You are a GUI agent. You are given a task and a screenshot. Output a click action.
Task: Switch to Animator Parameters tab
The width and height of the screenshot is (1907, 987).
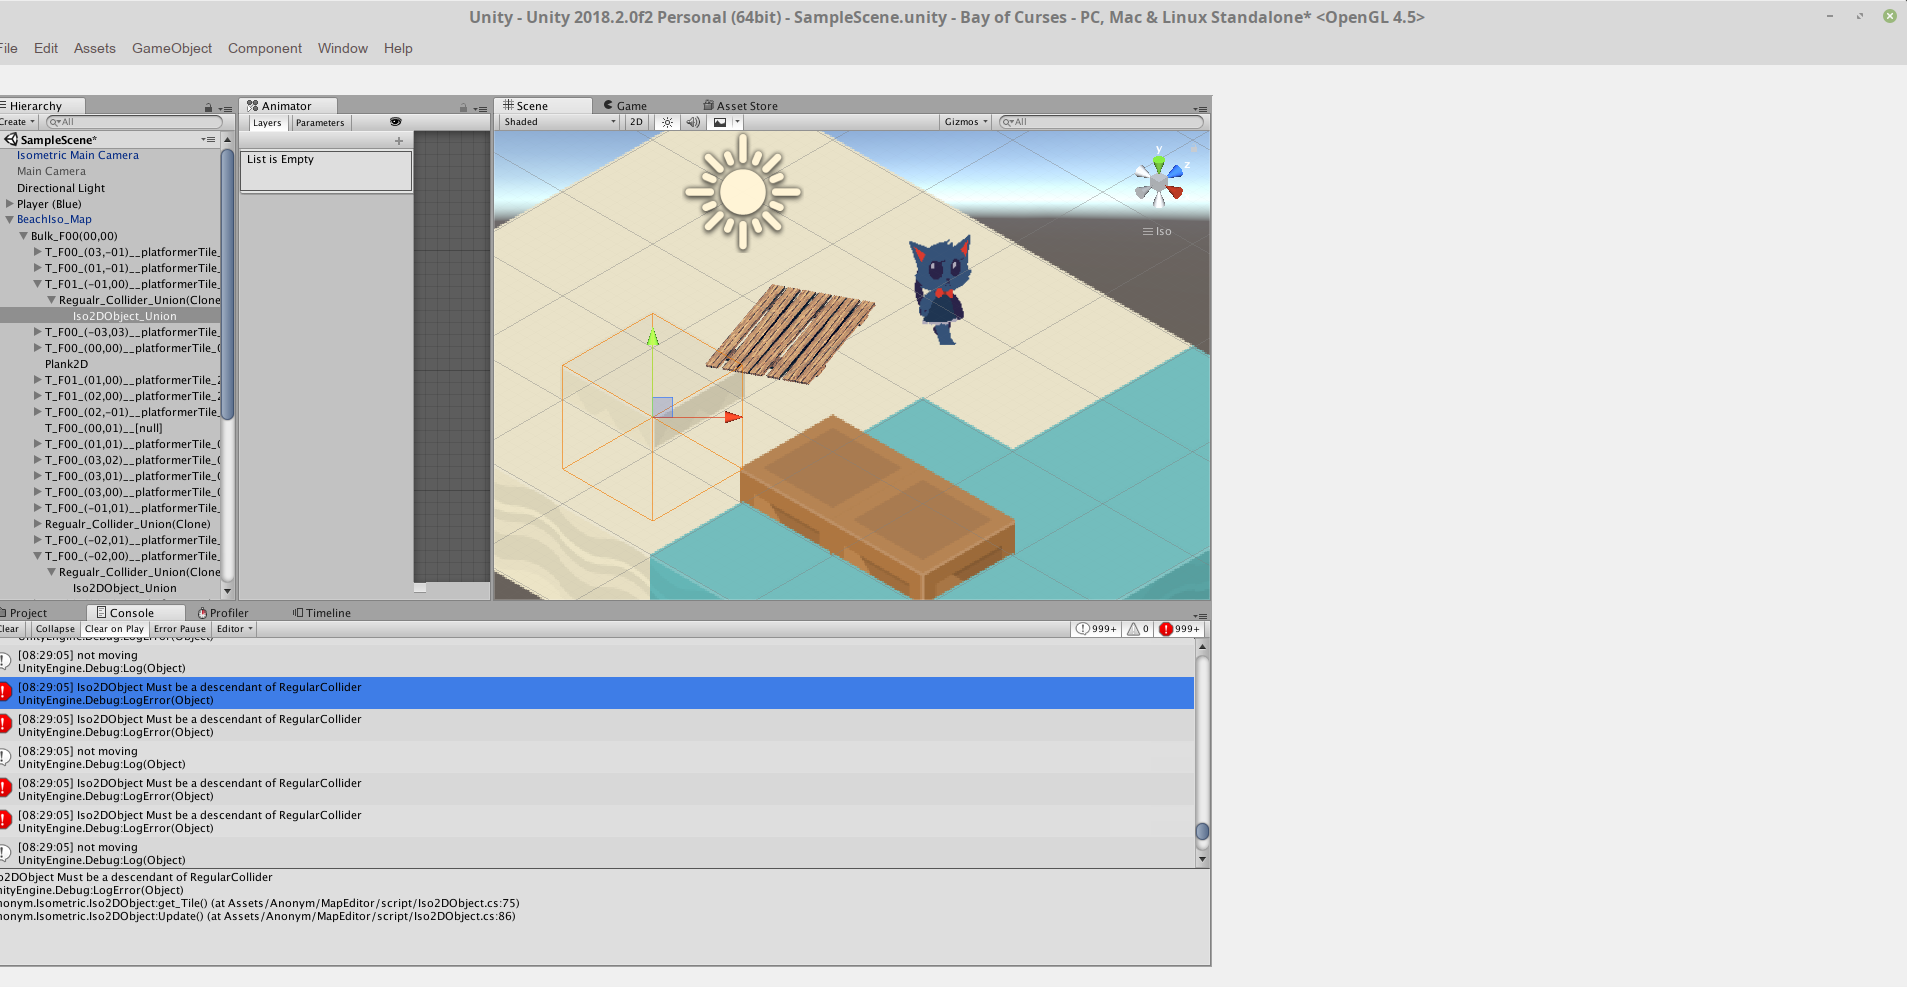[x=320, y=123]
